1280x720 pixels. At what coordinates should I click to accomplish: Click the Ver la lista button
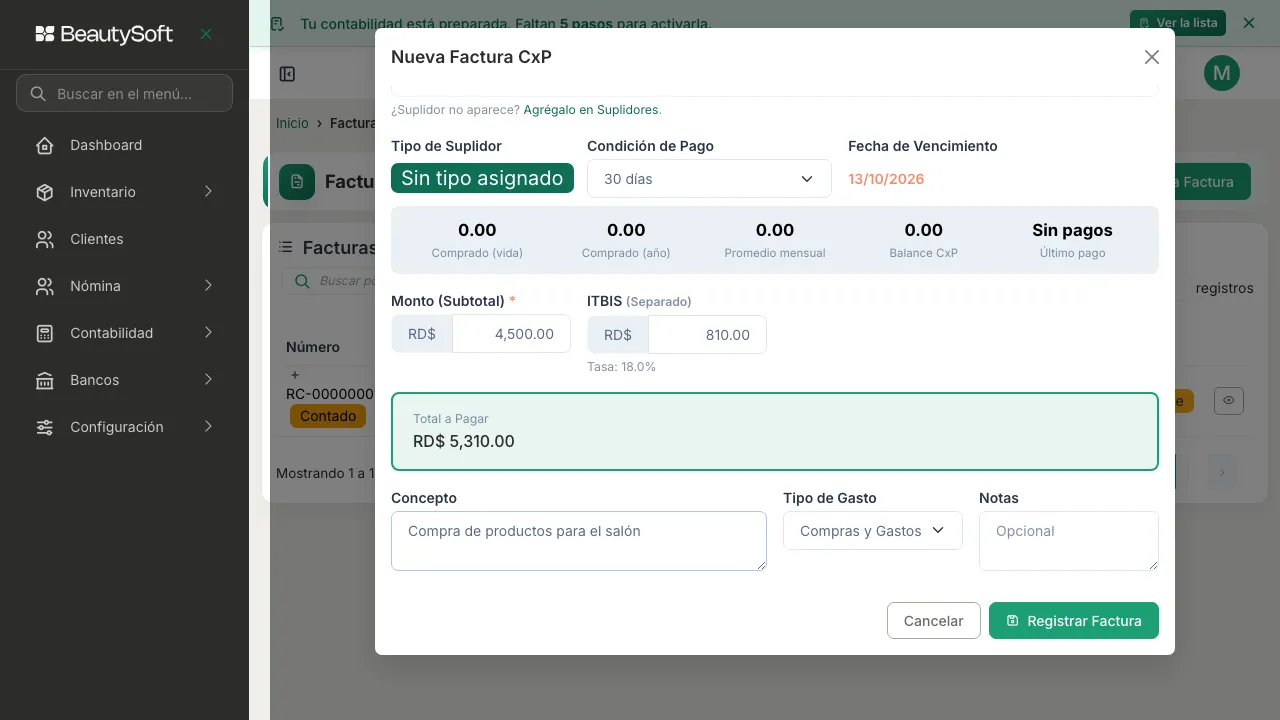(x=1178, y=23)
